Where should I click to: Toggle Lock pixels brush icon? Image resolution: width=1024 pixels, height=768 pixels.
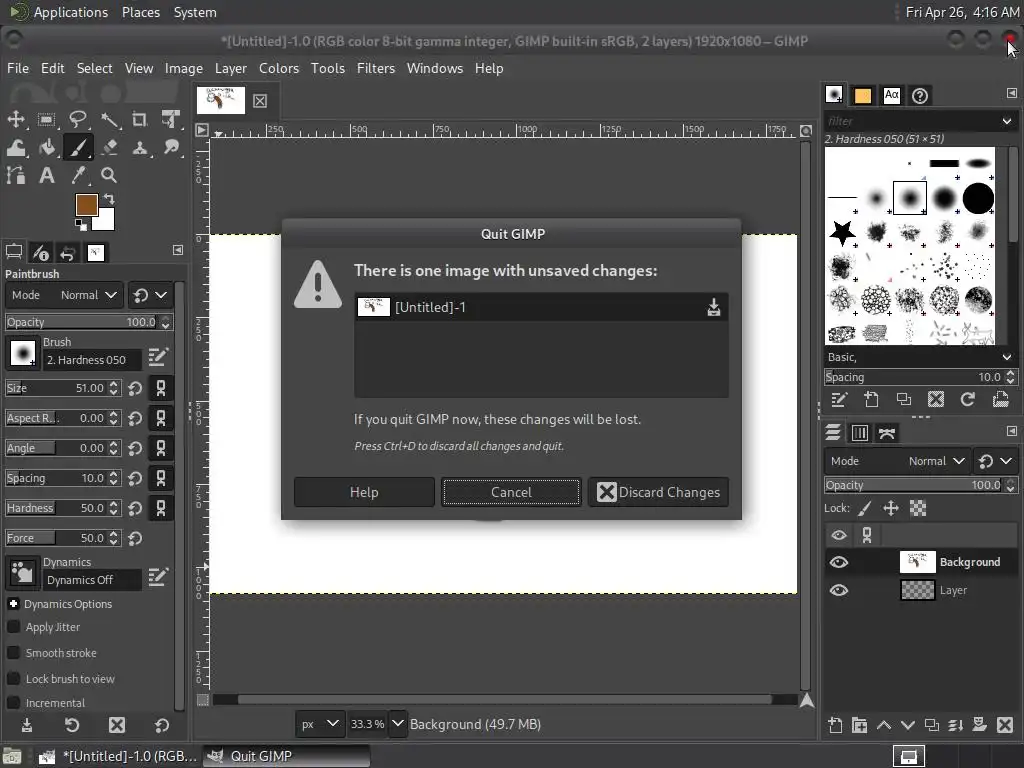(x=865, y=508)
